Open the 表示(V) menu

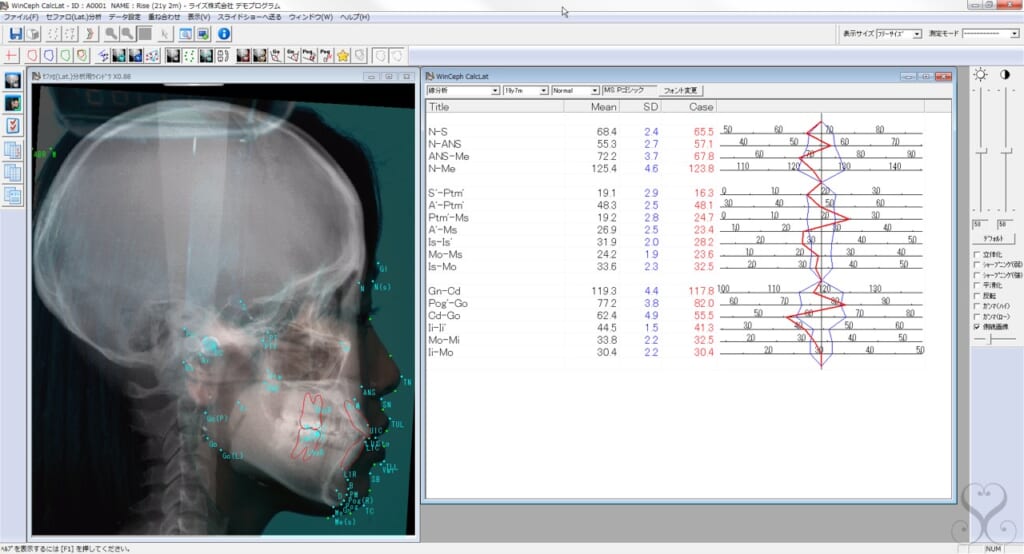coord(199,17)
